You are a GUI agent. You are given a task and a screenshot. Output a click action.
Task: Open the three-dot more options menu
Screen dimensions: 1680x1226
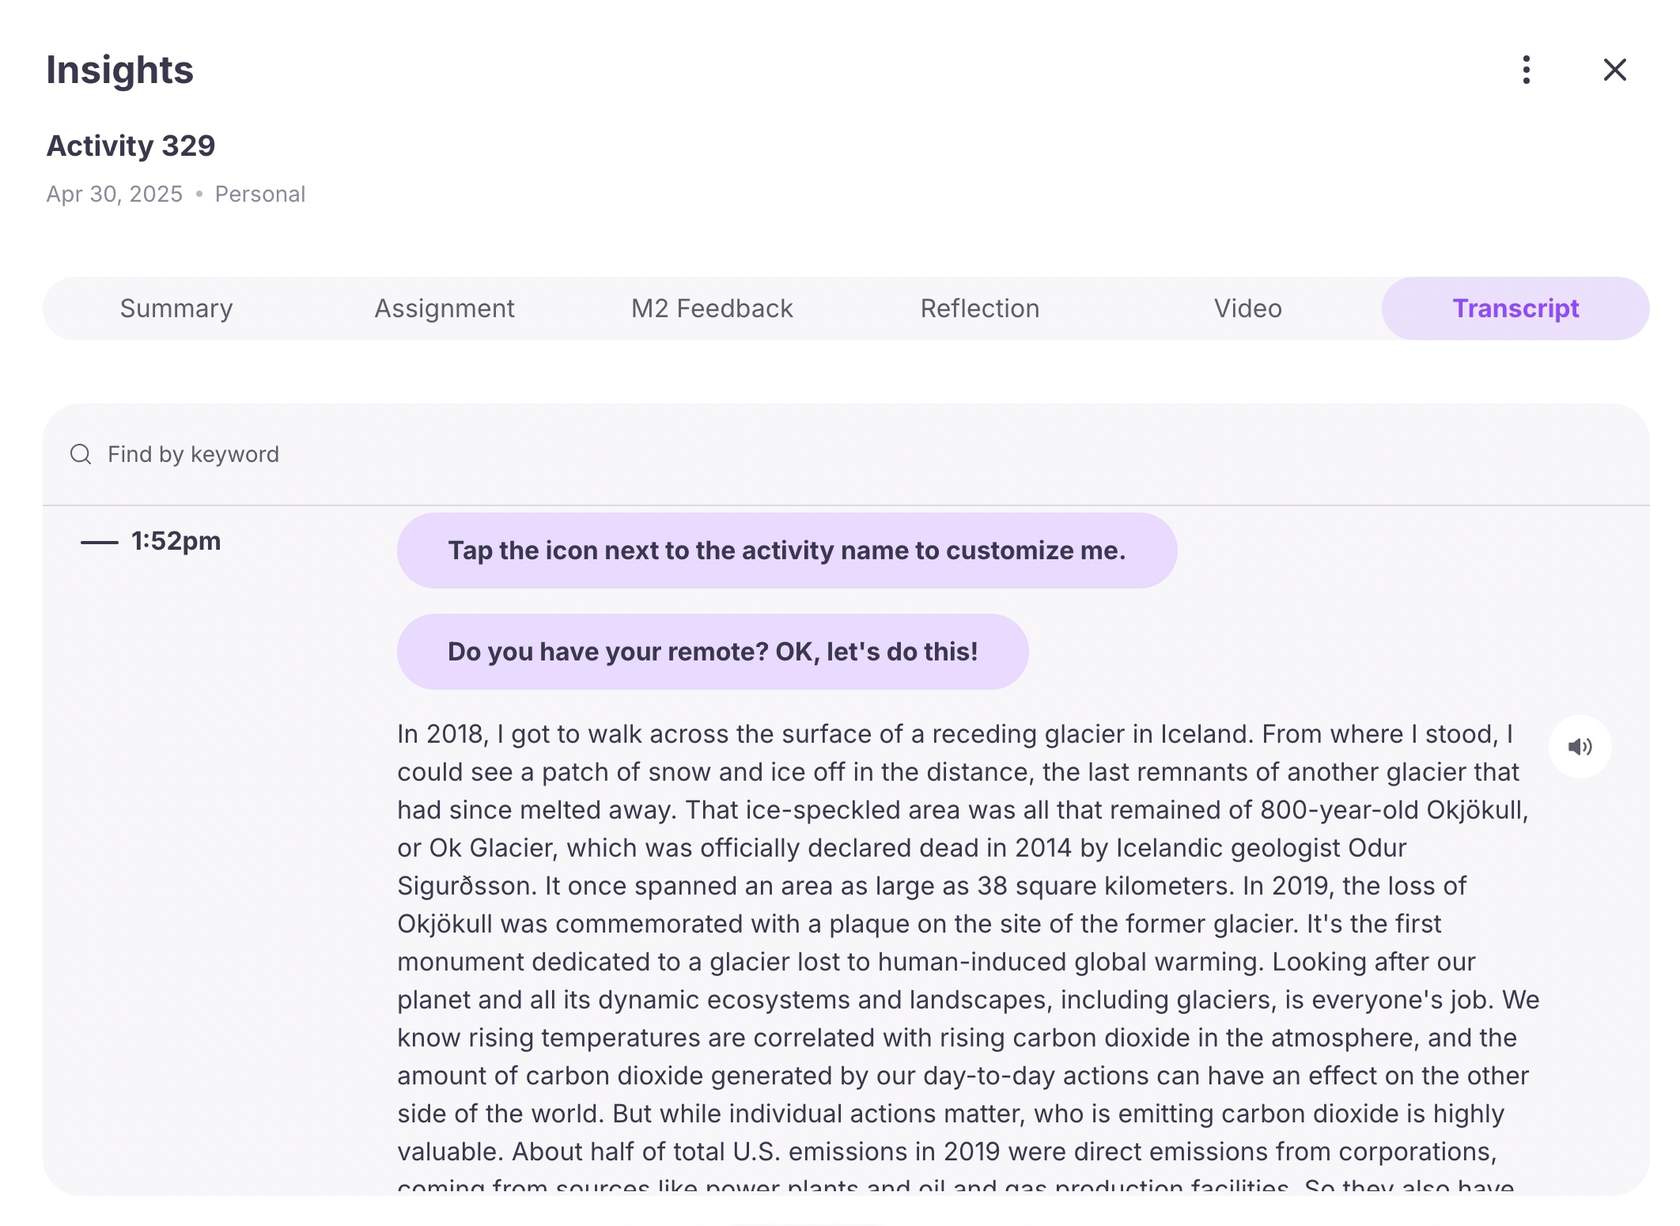(1526, 70)
